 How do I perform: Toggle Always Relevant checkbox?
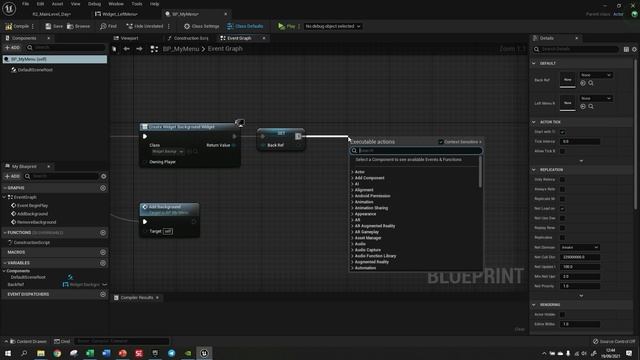click(562, 189)
